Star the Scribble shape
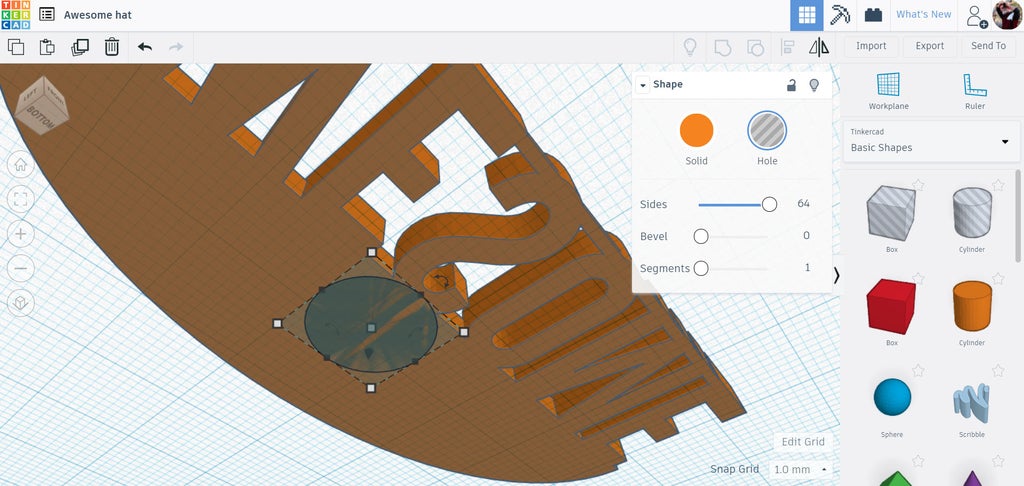Viewport: 1024px width, 486px height. pyautogui.click(x=998, y=370)
